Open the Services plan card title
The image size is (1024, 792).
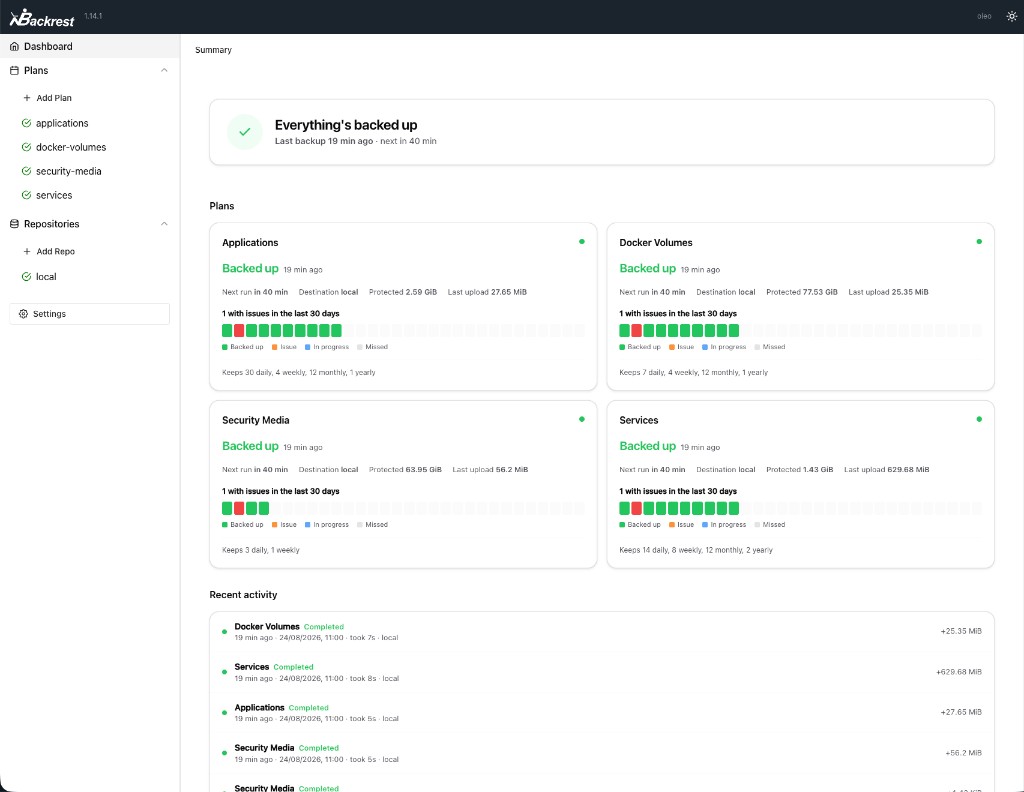tap(639, 420)
